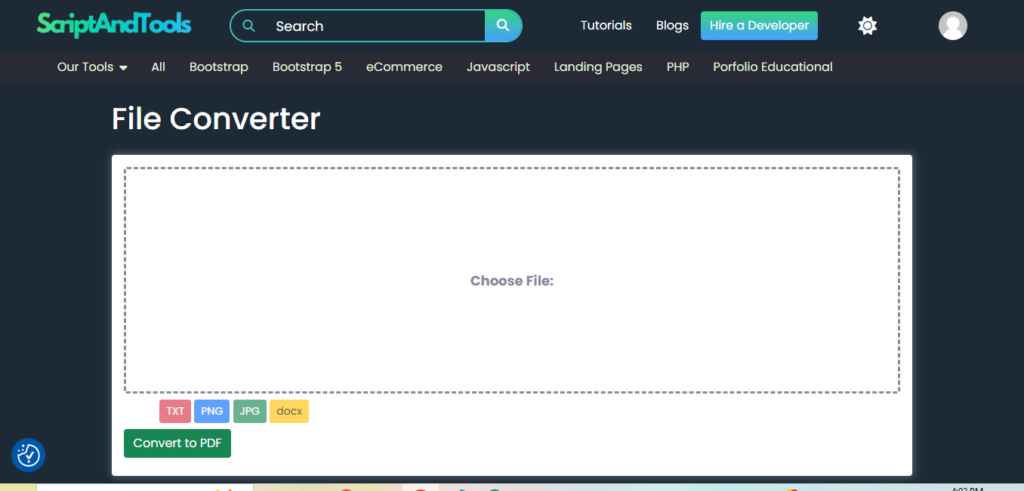Select the PHP category

click(678, 67)
